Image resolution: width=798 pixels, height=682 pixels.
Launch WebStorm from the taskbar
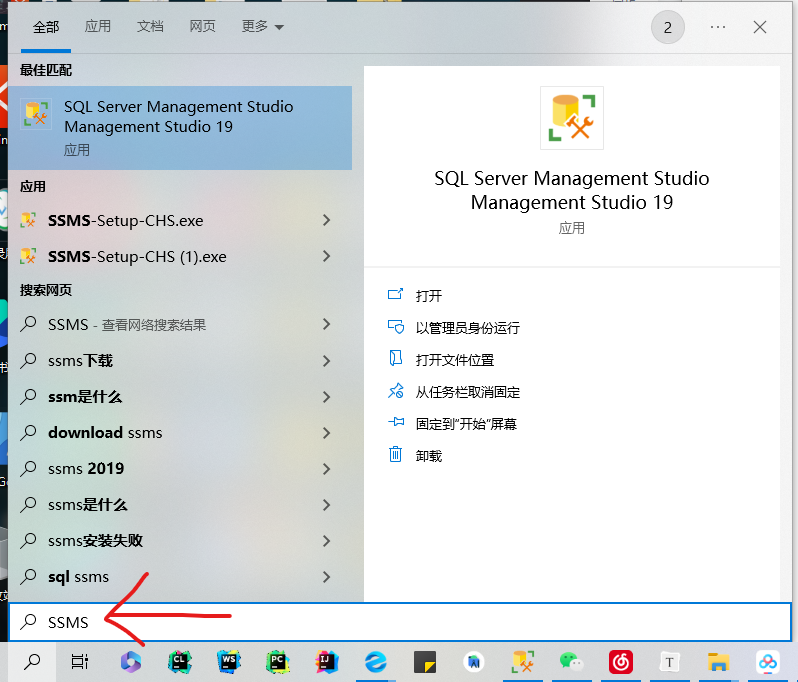[229, 662]
